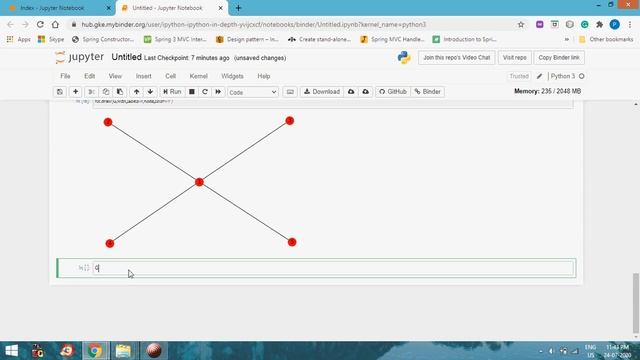Click the Memory 235 / 2048 MB readout
This screenshot has height=360, width=640.
coord(547,91)
